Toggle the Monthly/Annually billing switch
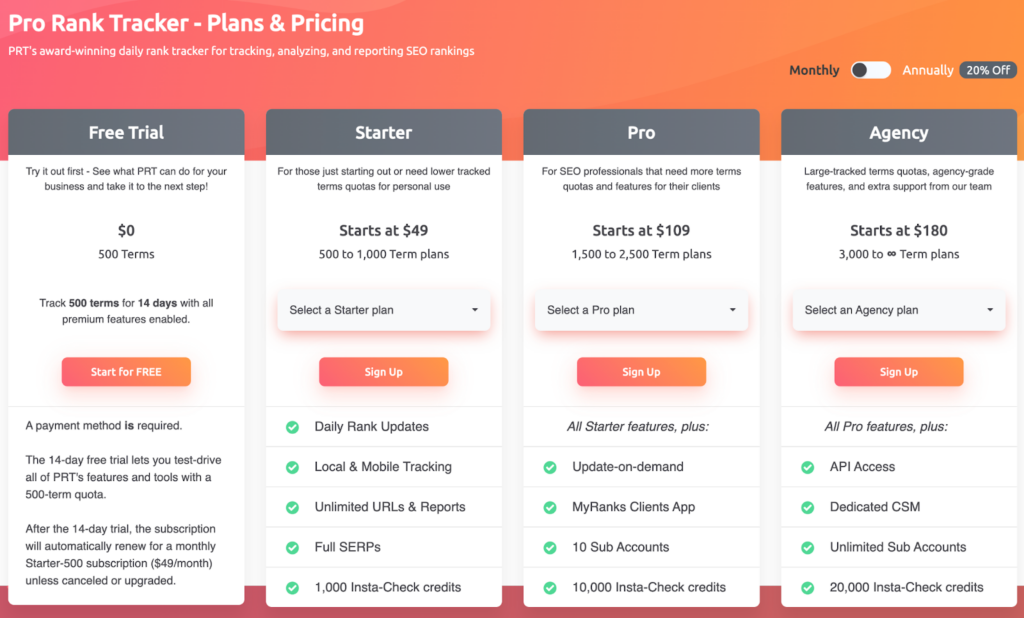The width and height of the screenshot is (1024, 618). 870,70
